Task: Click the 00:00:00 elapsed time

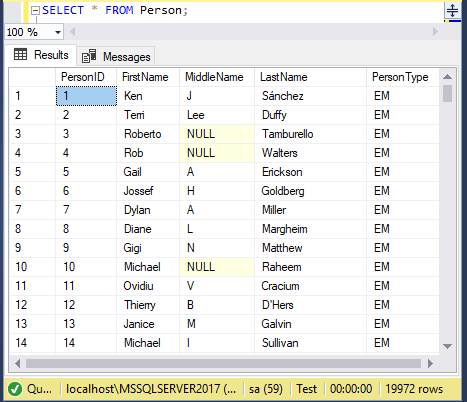Action: pos(351,389)
